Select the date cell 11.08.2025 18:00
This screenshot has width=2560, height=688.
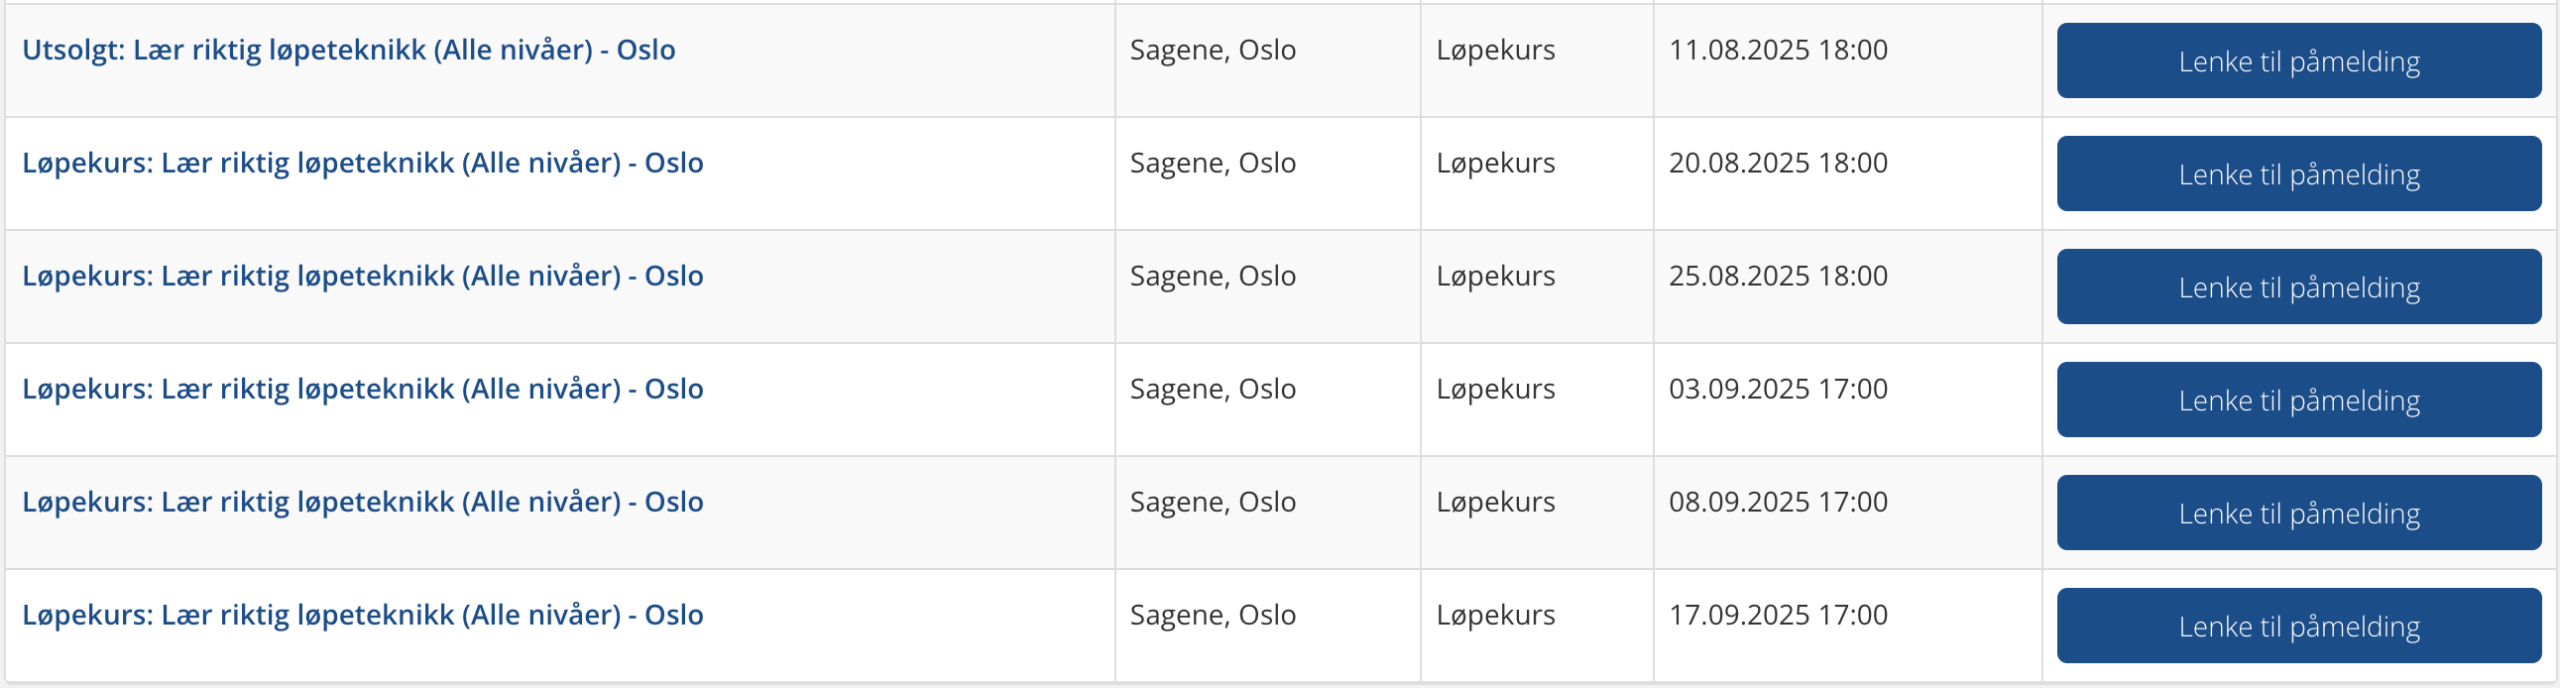pyautogui.click(x=1778, y=50)
